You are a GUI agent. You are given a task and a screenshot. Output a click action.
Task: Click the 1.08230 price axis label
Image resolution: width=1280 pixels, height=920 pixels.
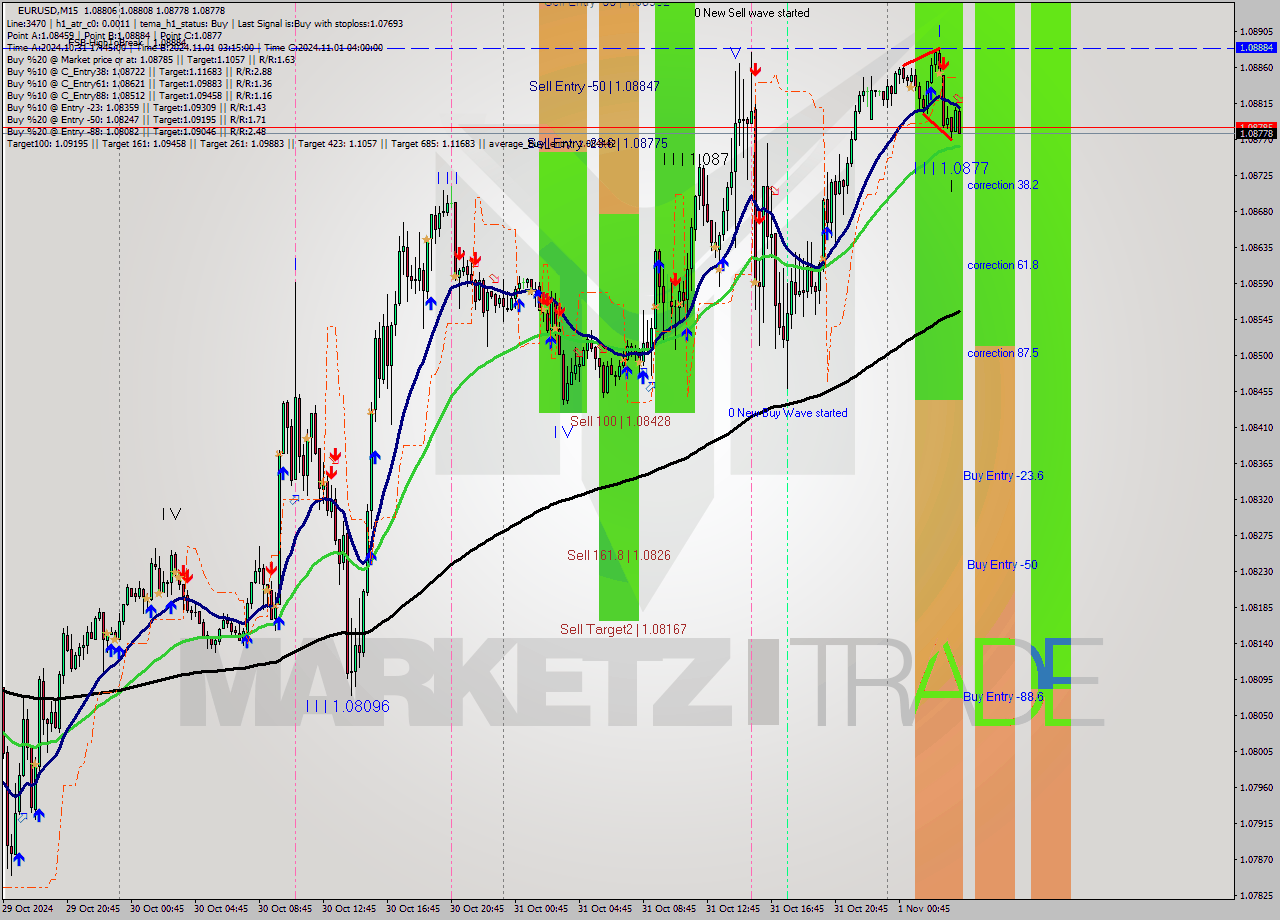(1256, 572)
